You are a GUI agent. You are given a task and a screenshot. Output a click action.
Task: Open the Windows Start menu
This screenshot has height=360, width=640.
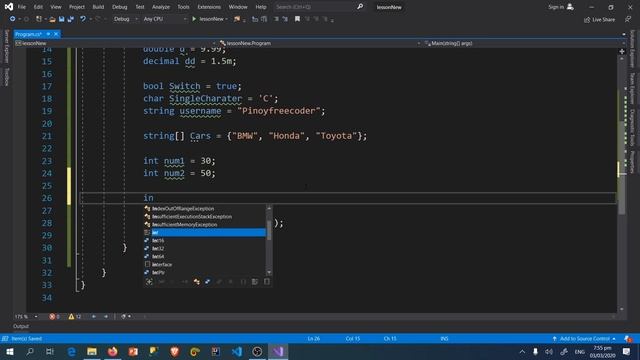(x=9, y=351)
